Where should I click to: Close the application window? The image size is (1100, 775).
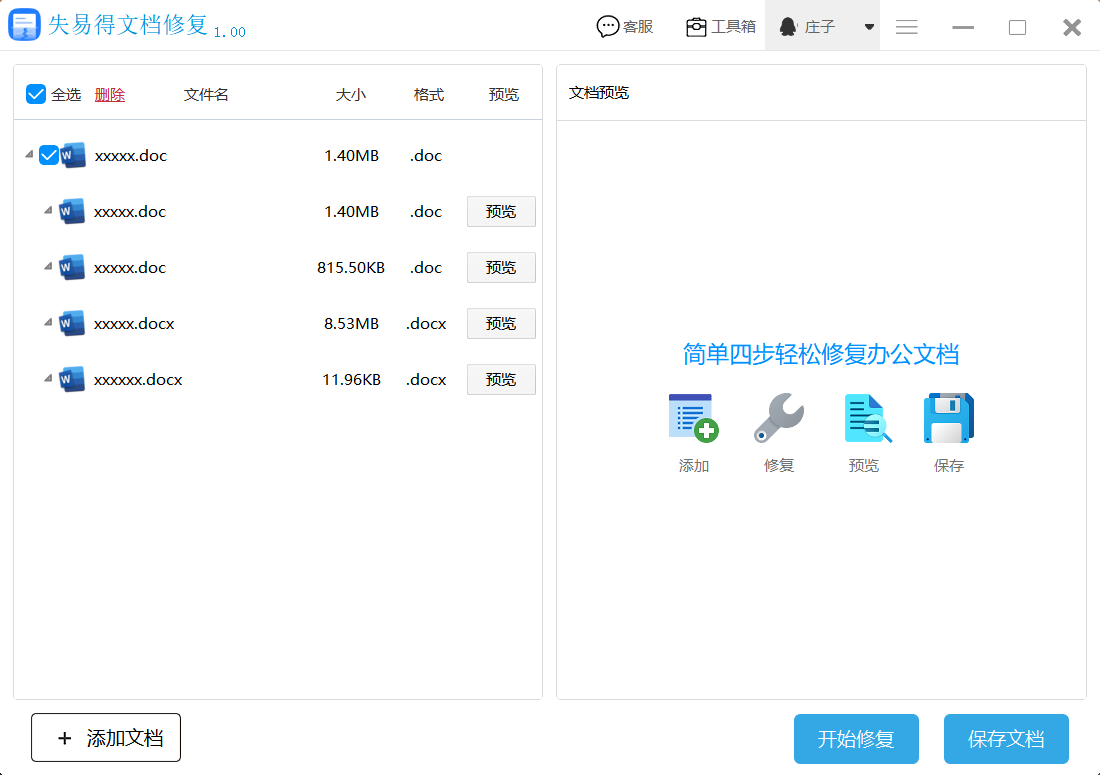(x=1072, y=27)
